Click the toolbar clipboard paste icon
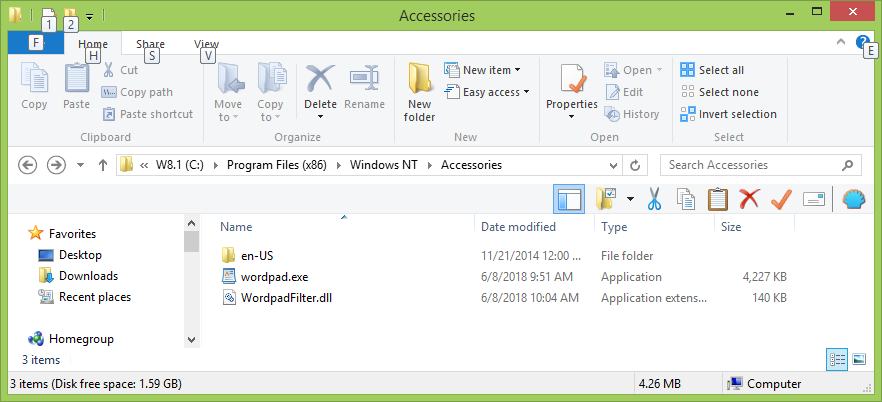This screenshot has height=402, width=882. 718,199
